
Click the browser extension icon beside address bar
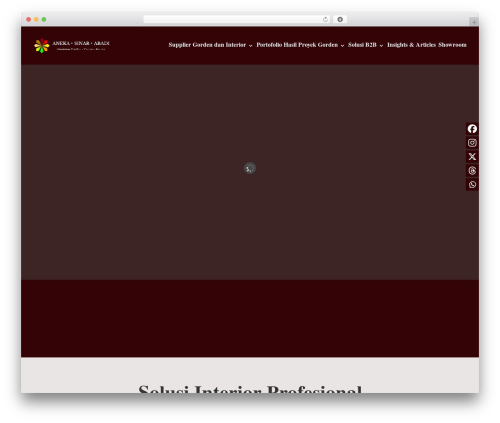[340, 19]
